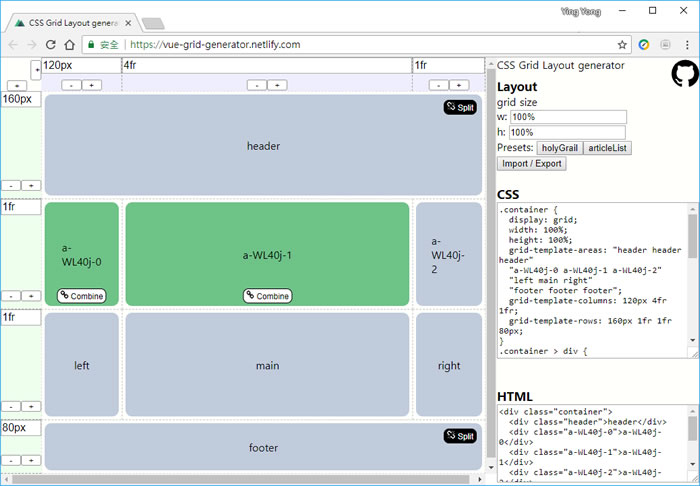Screen dimensions: 700x486
Task: Split the footer grid area
Action: coord(460,436)
